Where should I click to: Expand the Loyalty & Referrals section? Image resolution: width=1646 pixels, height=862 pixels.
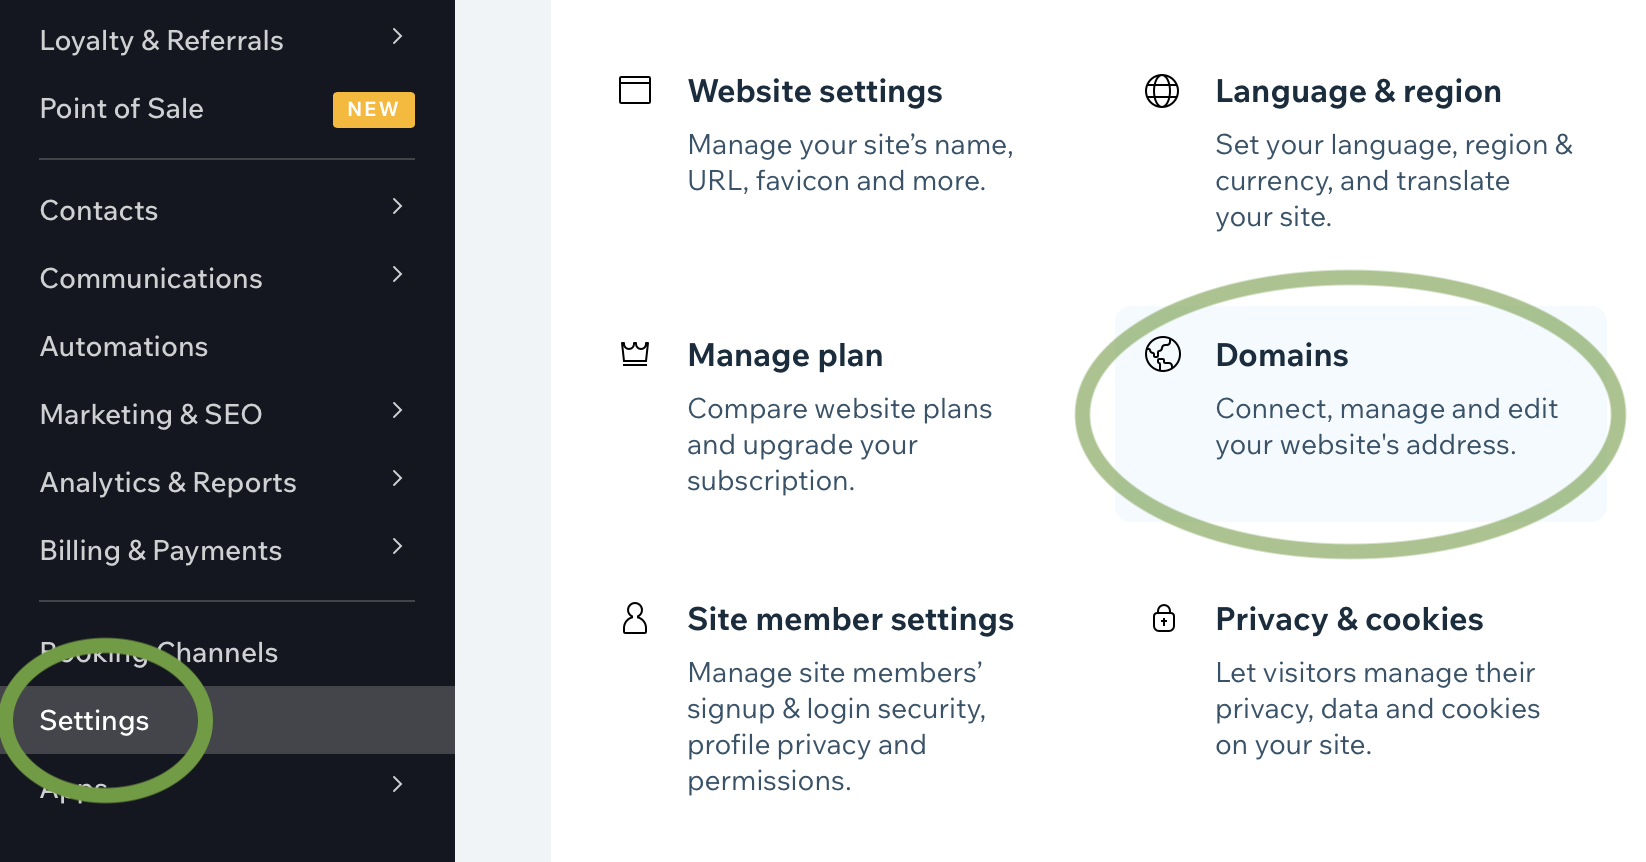point(397,36)
